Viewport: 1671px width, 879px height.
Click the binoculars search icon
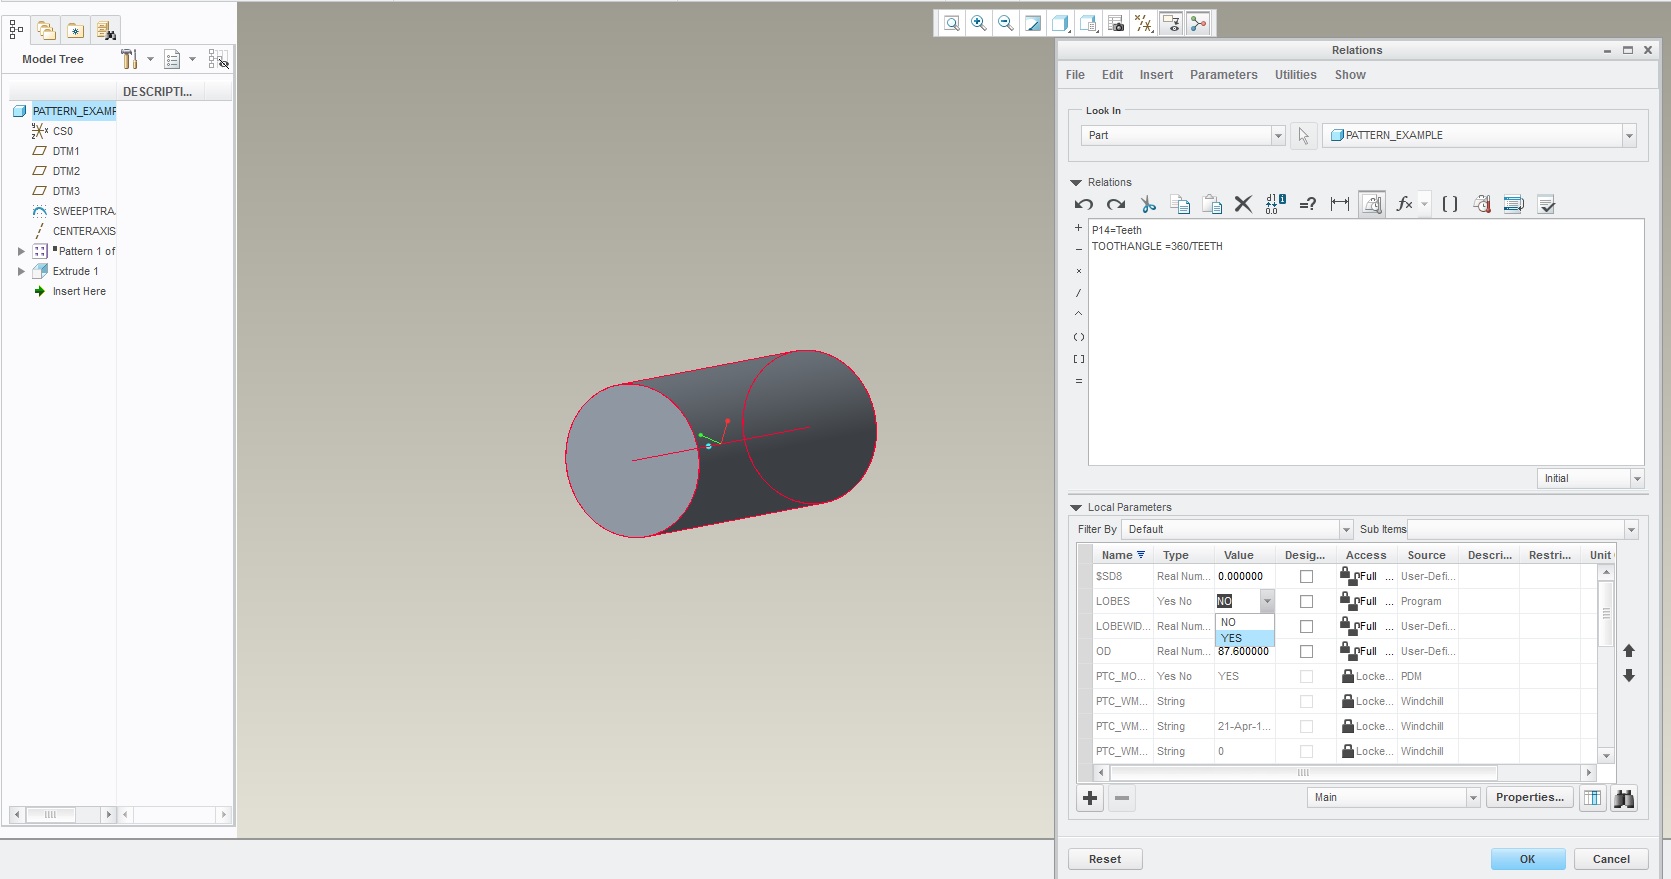click(1624, 798)
